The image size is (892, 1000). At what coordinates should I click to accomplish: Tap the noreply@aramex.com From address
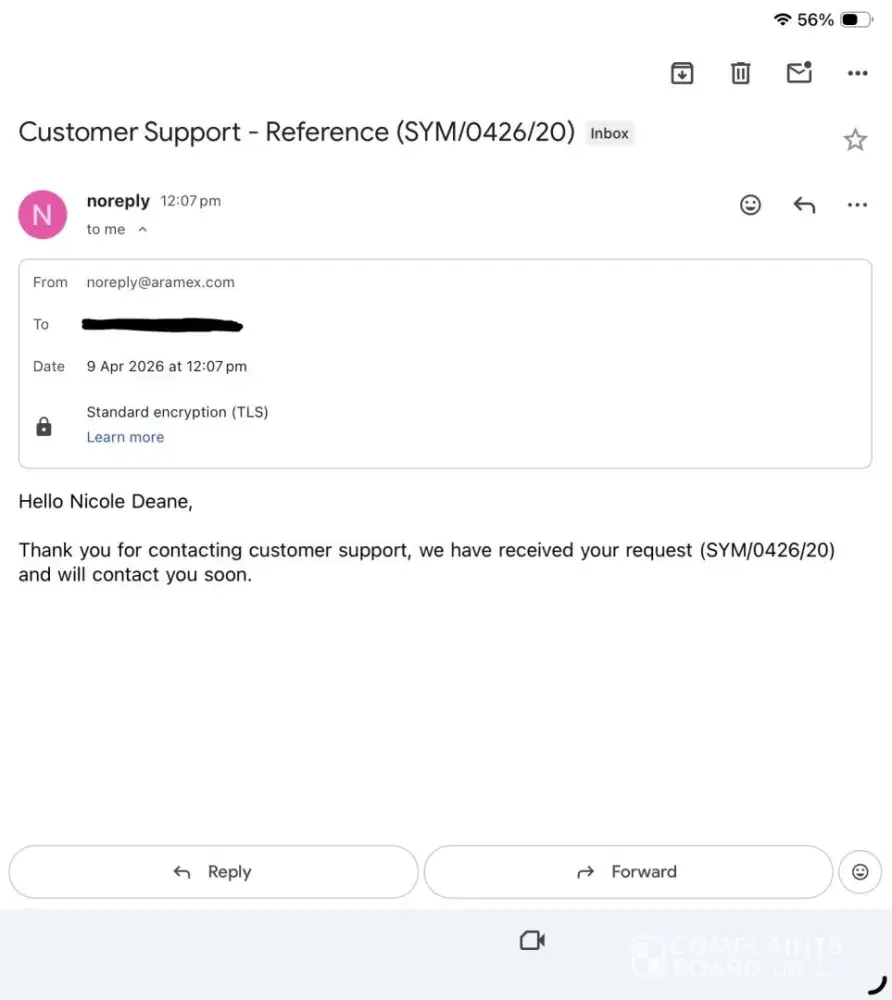[x=161, y=282]
